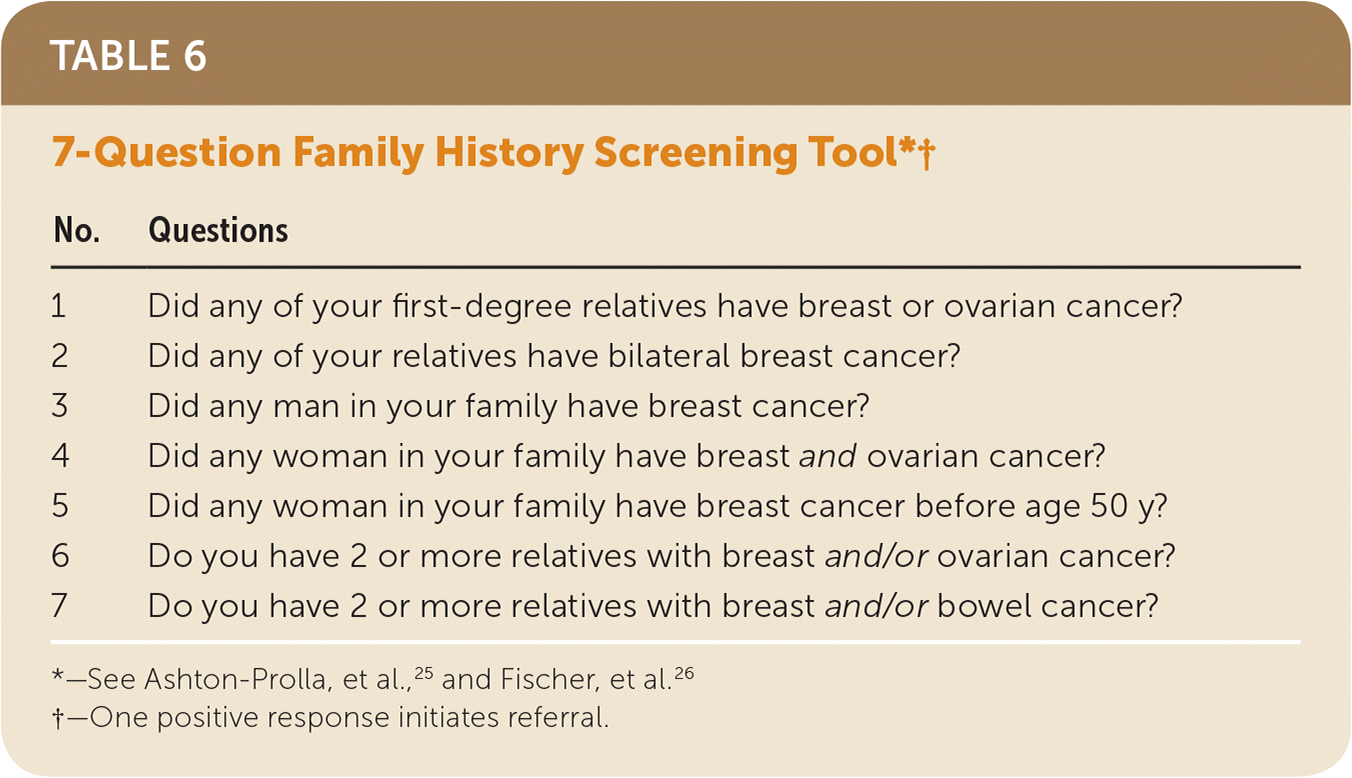This screenshot has width=1352, height=778.
Task: Click the No. column header
Action: coord(76,231)
